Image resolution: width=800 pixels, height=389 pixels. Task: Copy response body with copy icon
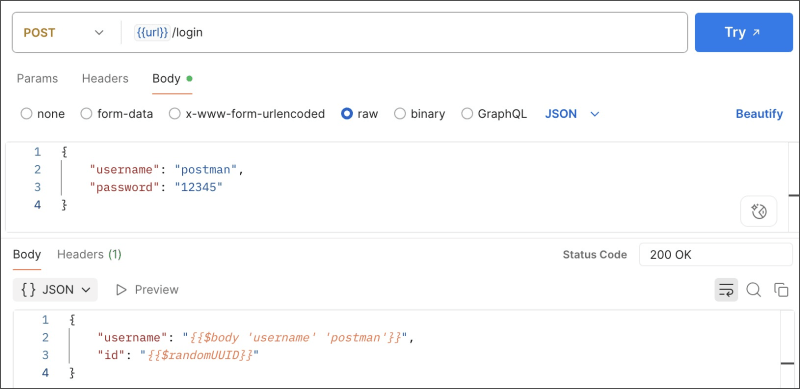781,290
